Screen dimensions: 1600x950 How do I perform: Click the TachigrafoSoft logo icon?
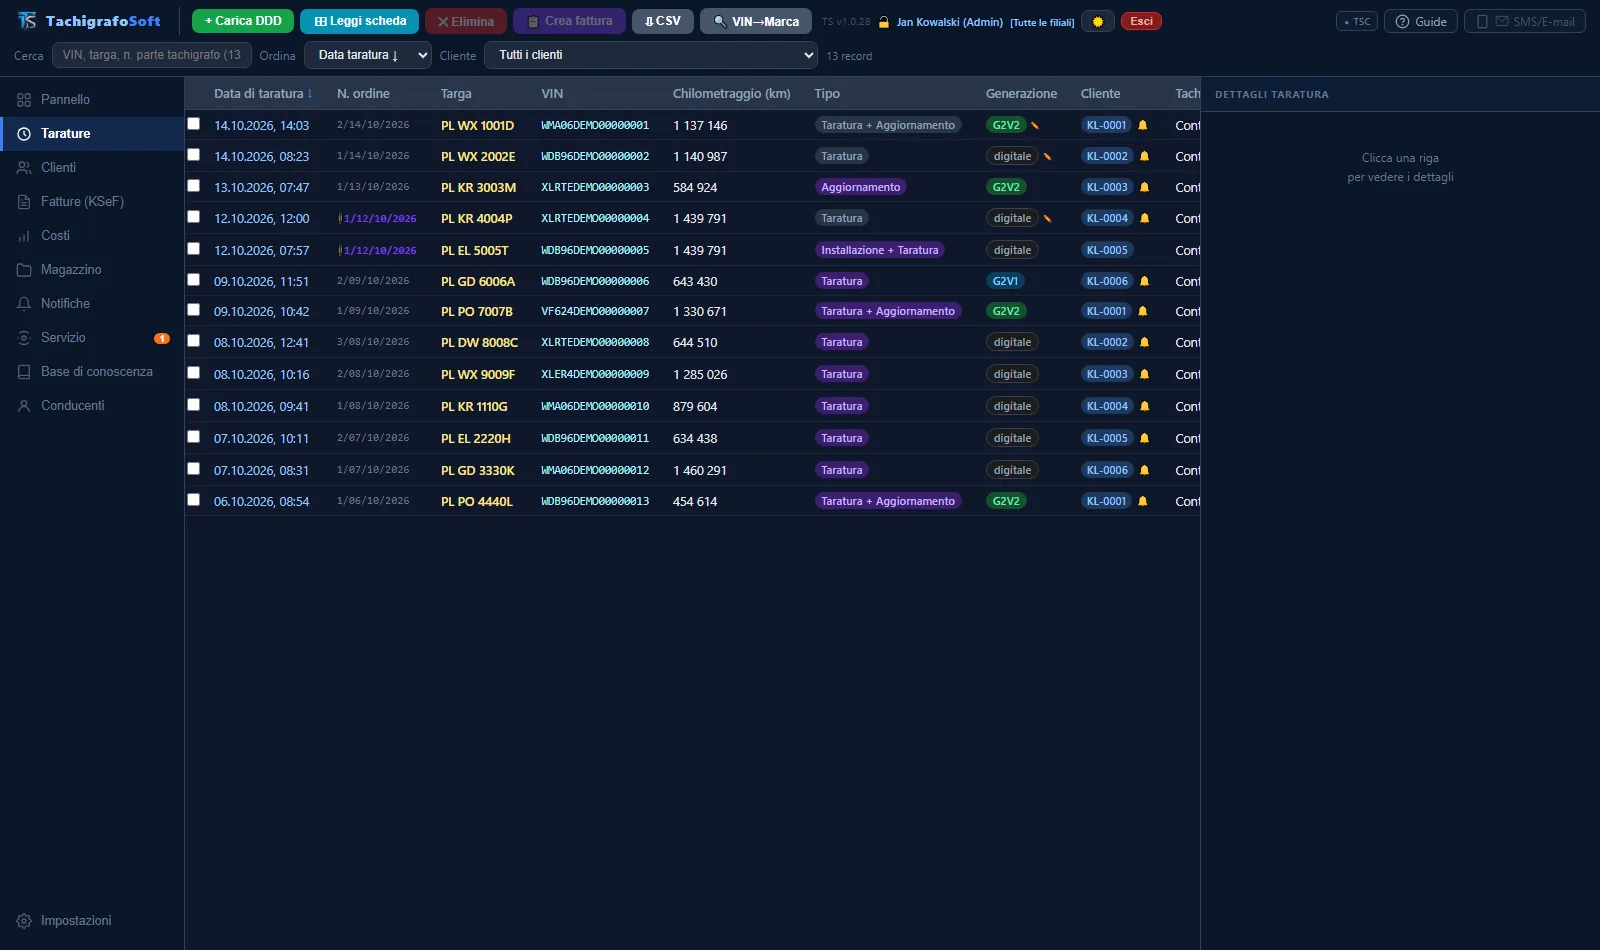point(27,20)
